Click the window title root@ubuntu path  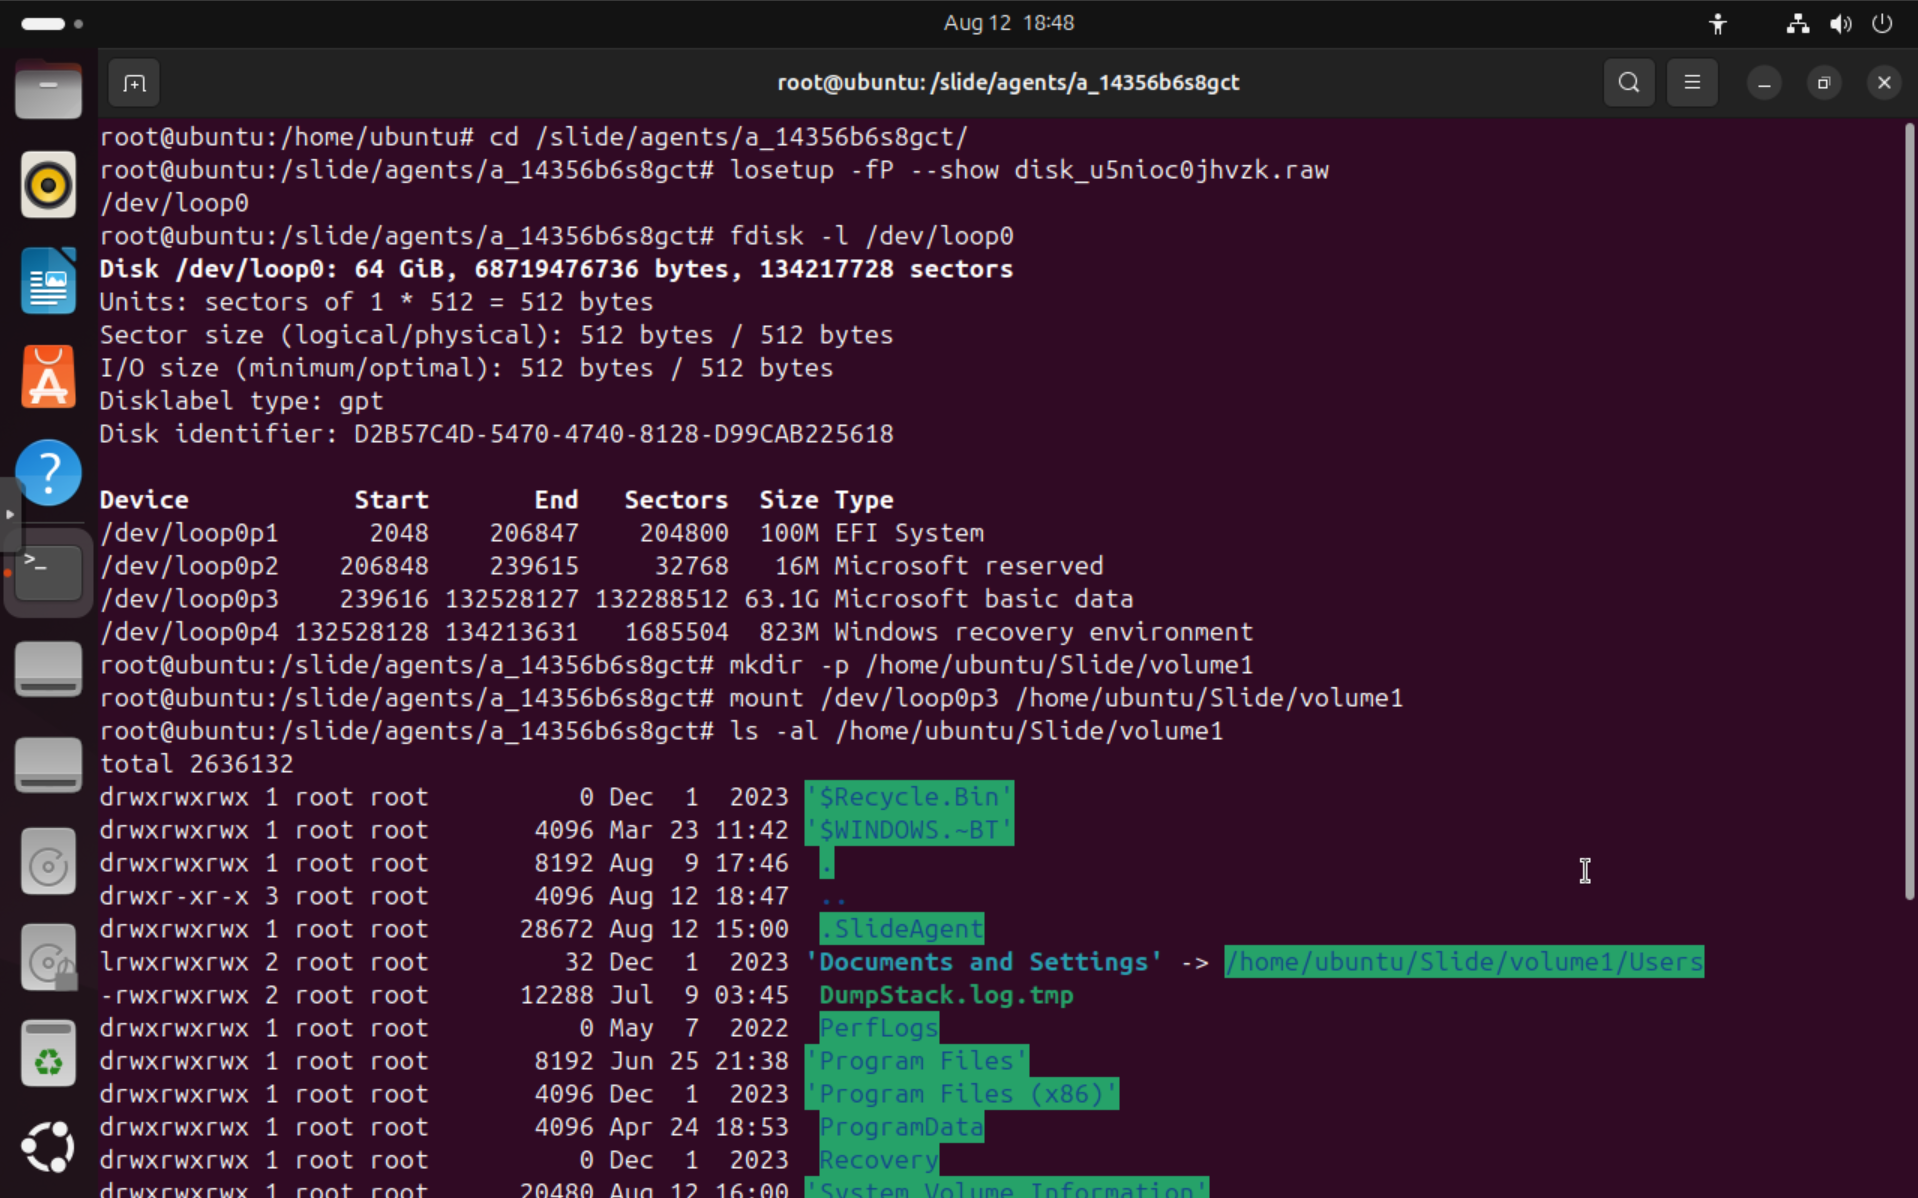tap(1008, 83)
